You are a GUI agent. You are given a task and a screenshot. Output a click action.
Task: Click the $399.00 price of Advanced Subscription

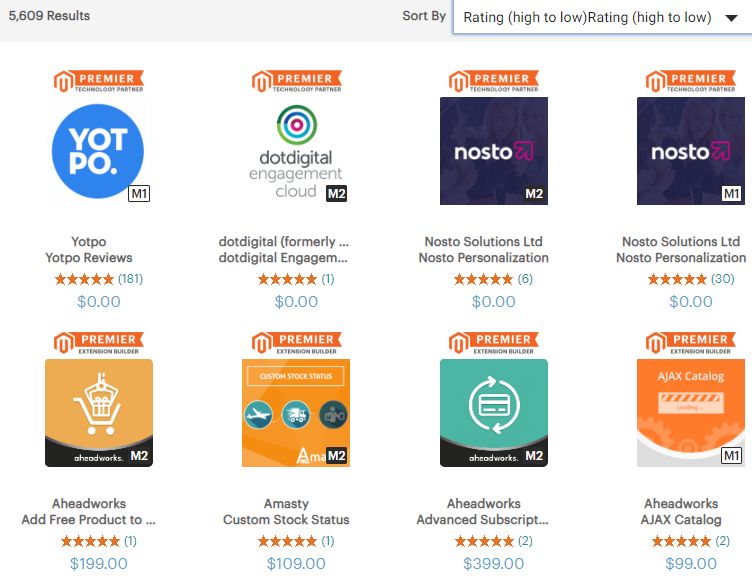[493, 564]
